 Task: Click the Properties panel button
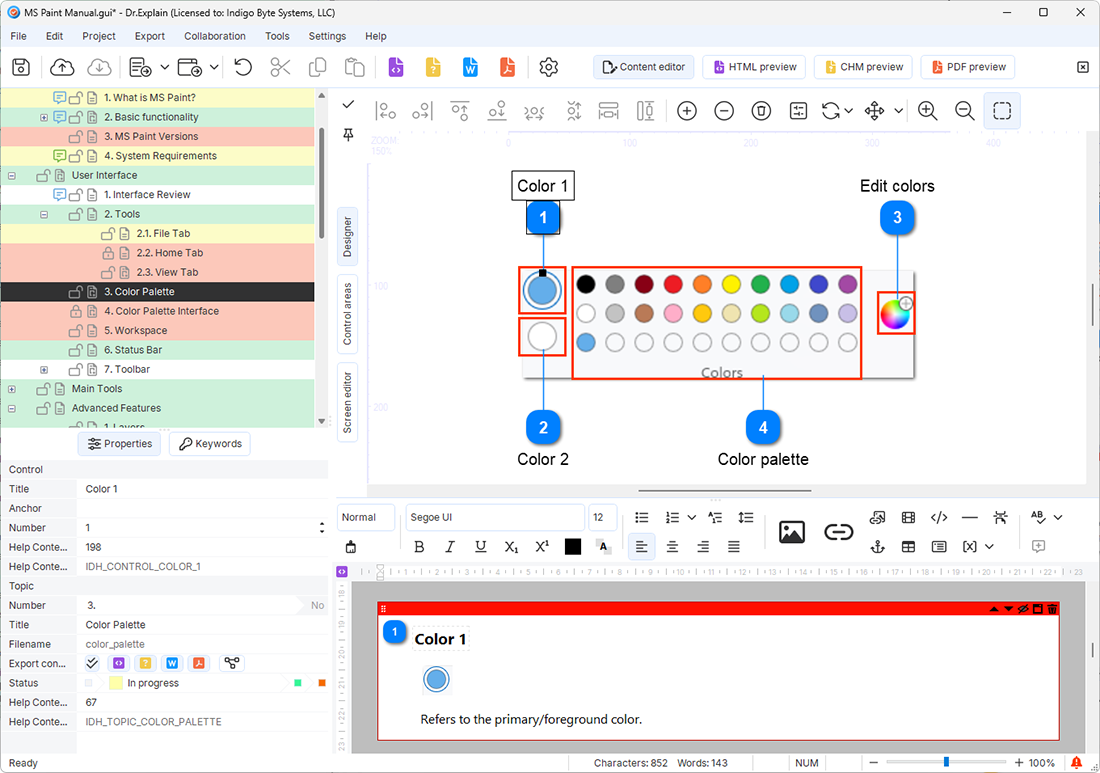click(x=119, y=443)
